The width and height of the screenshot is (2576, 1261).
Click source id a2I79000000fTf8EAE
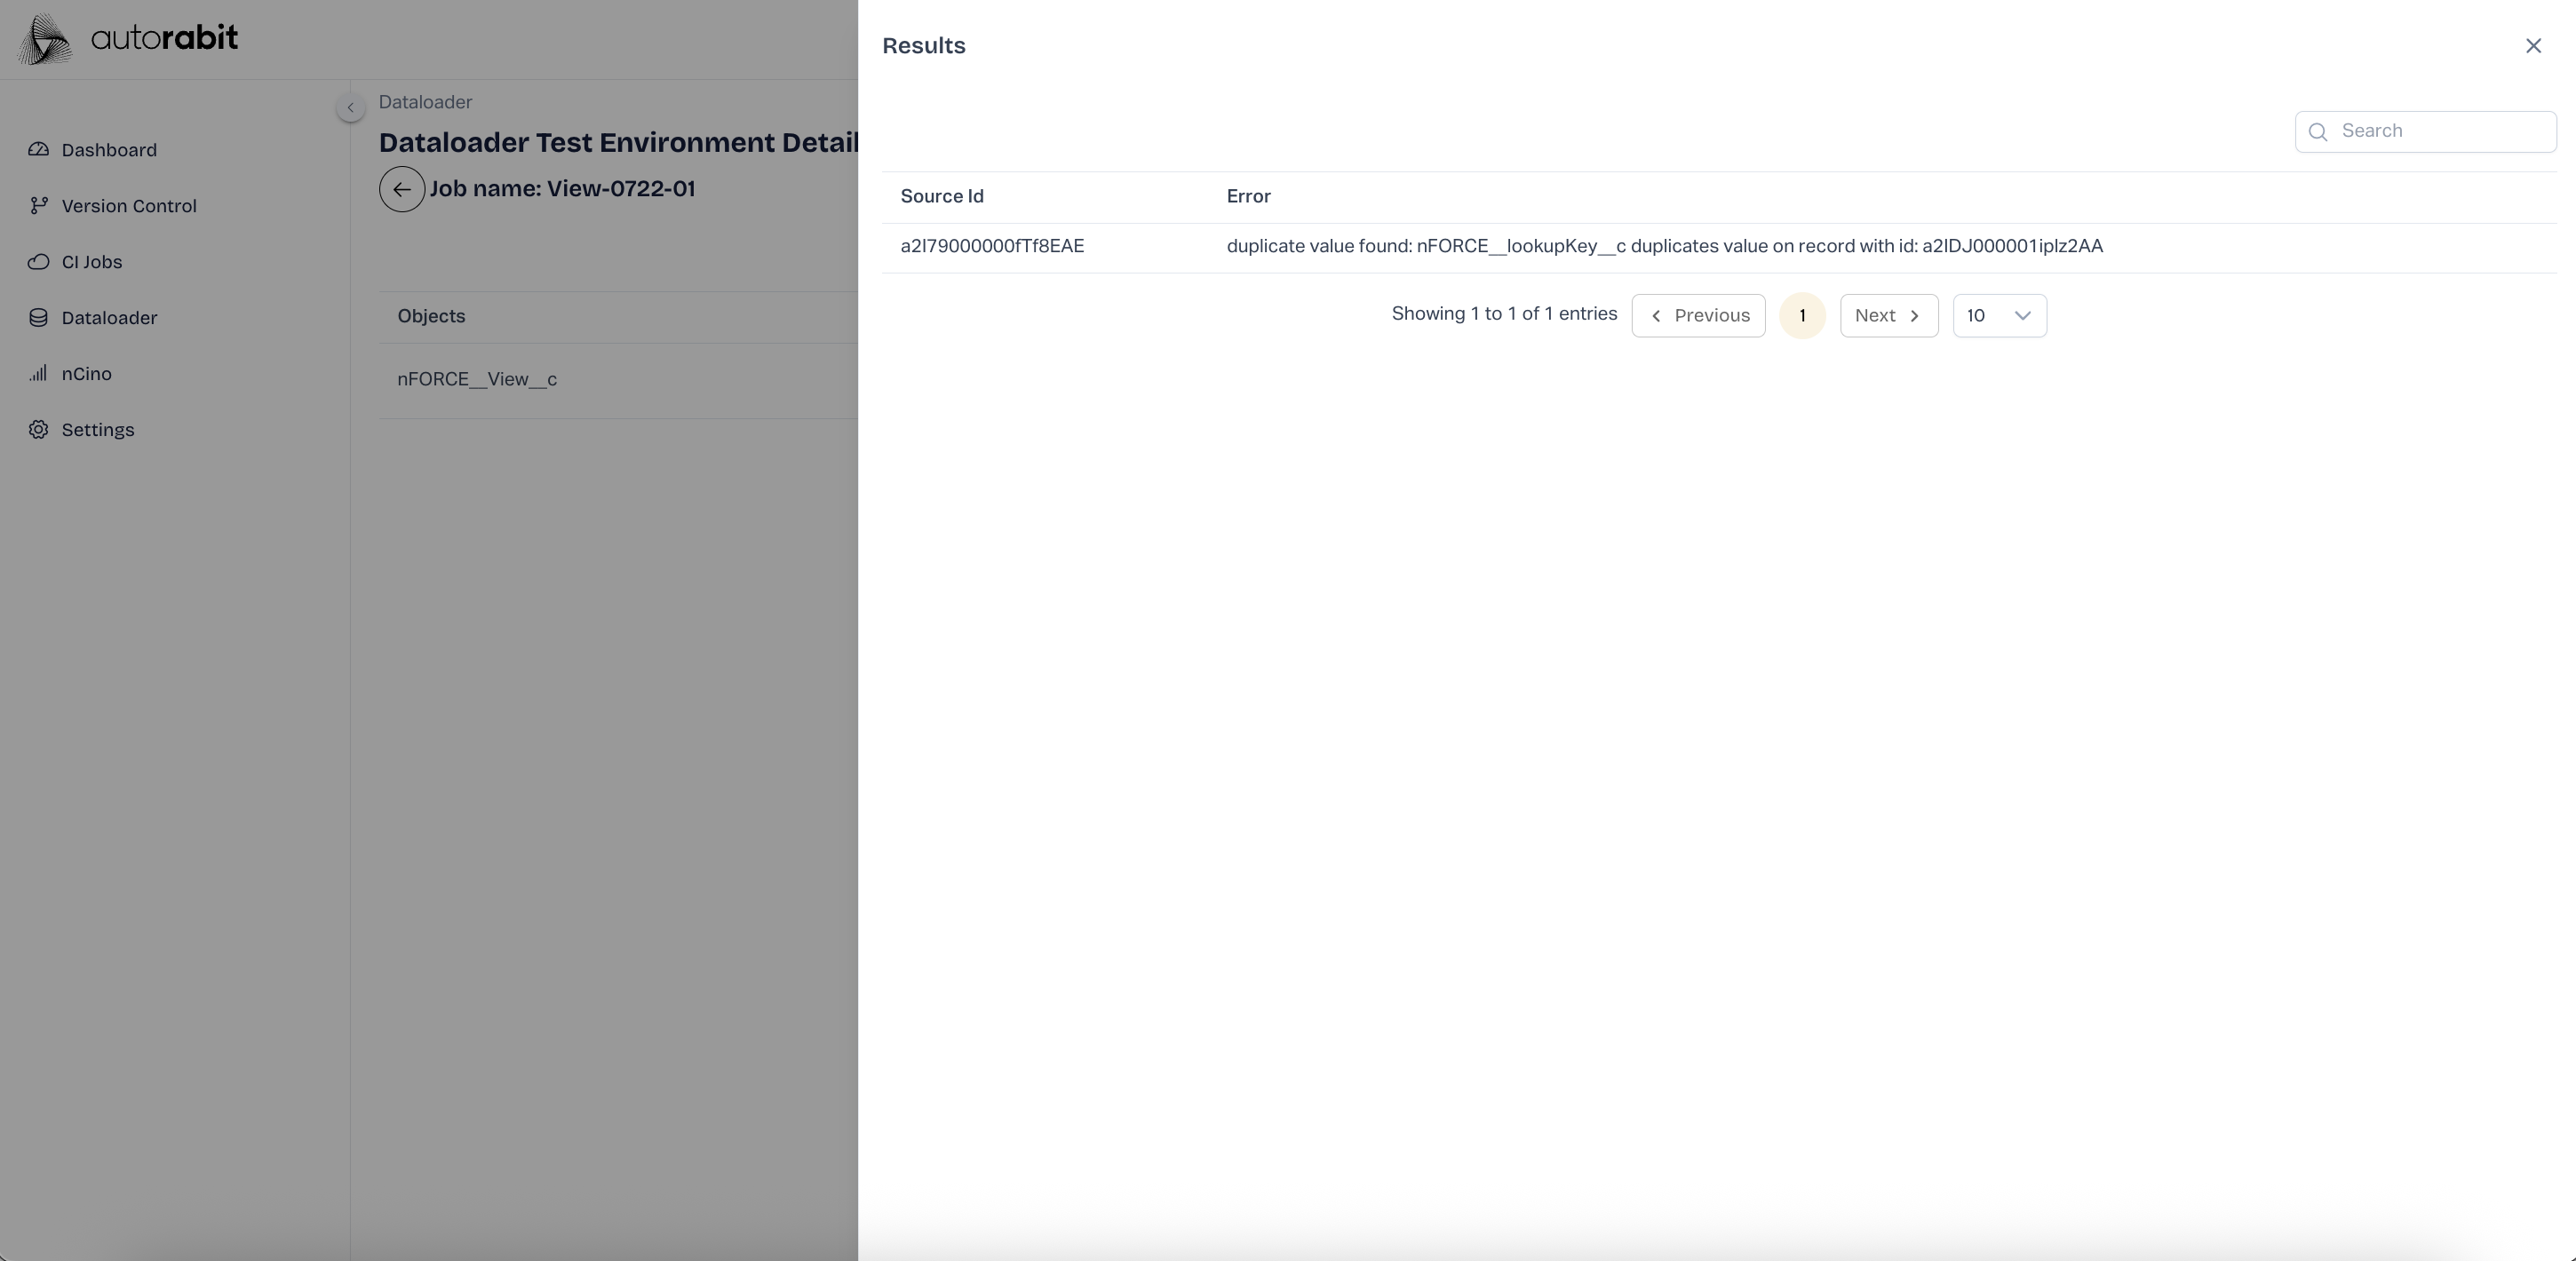tap(992, 247)
